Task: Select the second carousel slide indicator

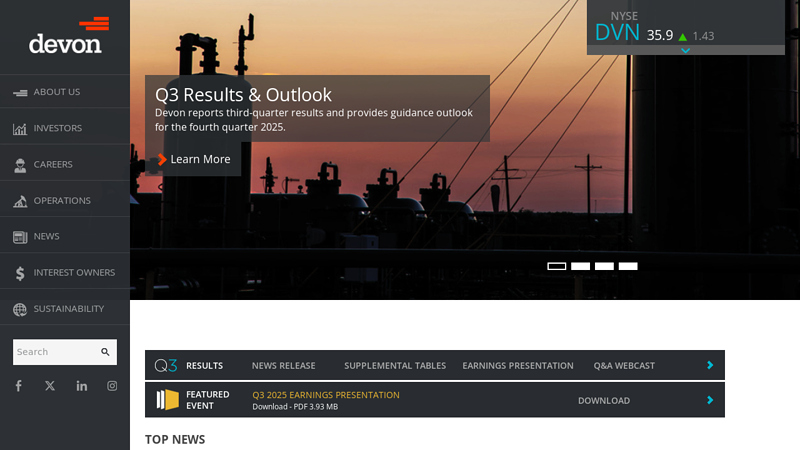Action: (581, 266)
